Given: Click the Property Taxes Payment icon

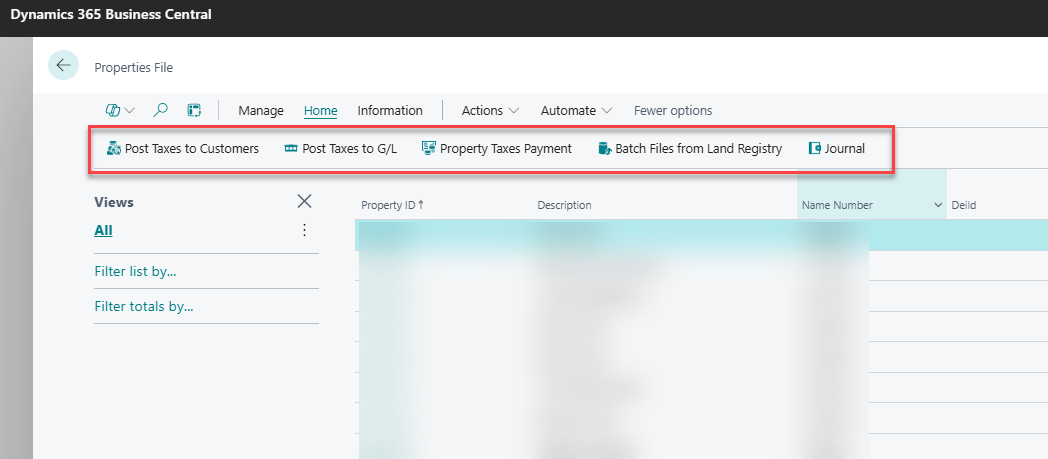Looking at the screenshot, I should [x=428, y=148].
